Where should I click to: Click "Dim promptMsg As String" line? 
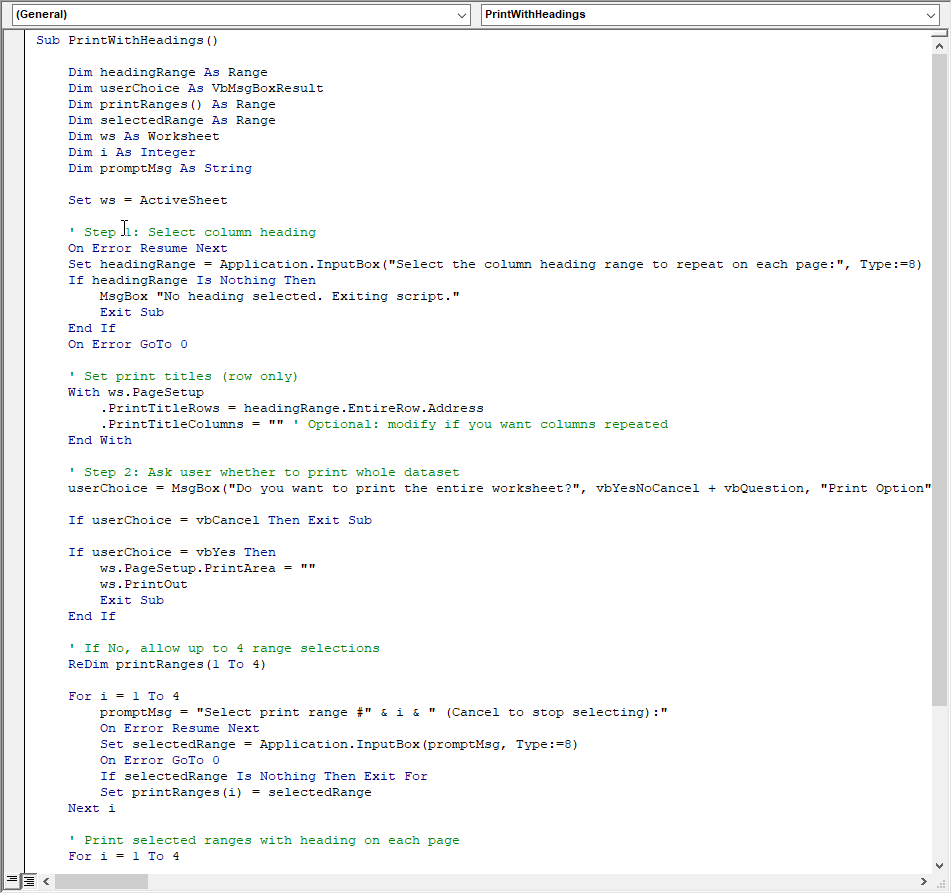click(160, 168)
